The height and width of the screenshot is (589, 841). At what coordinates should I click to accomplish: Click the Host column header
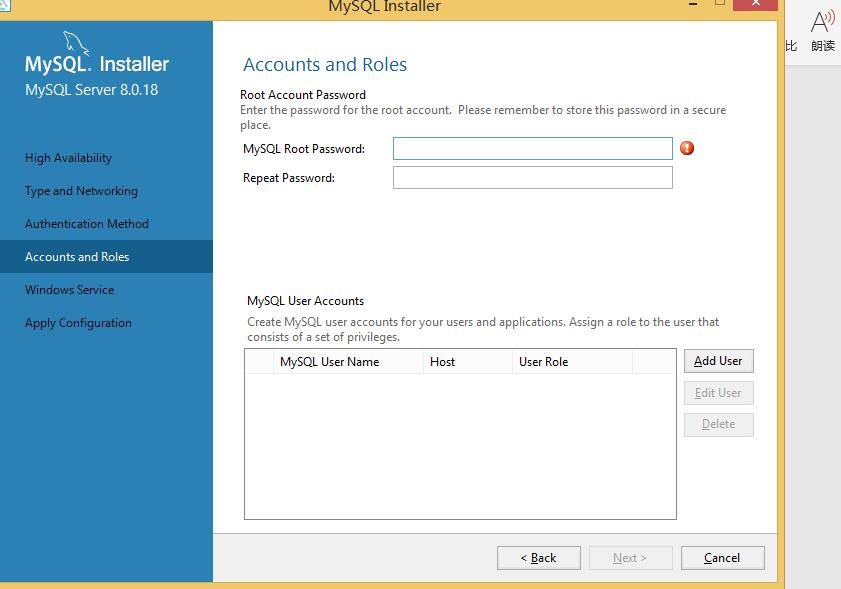tap(468, 362)
